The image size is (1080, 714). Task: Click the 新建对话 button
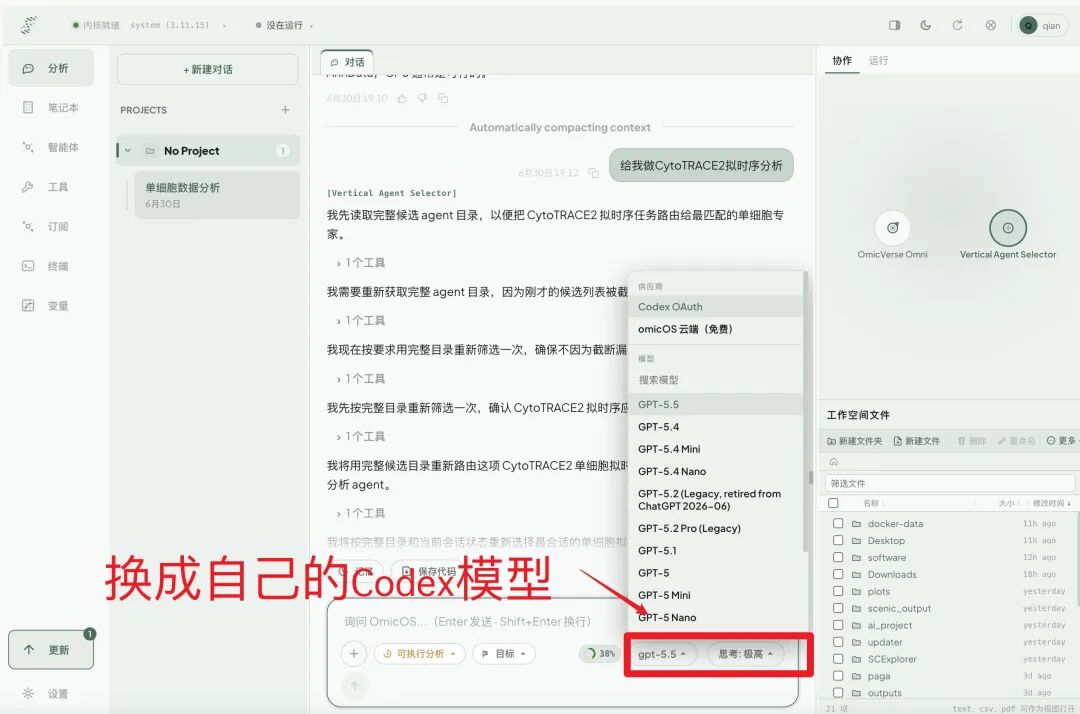[208, 70]
